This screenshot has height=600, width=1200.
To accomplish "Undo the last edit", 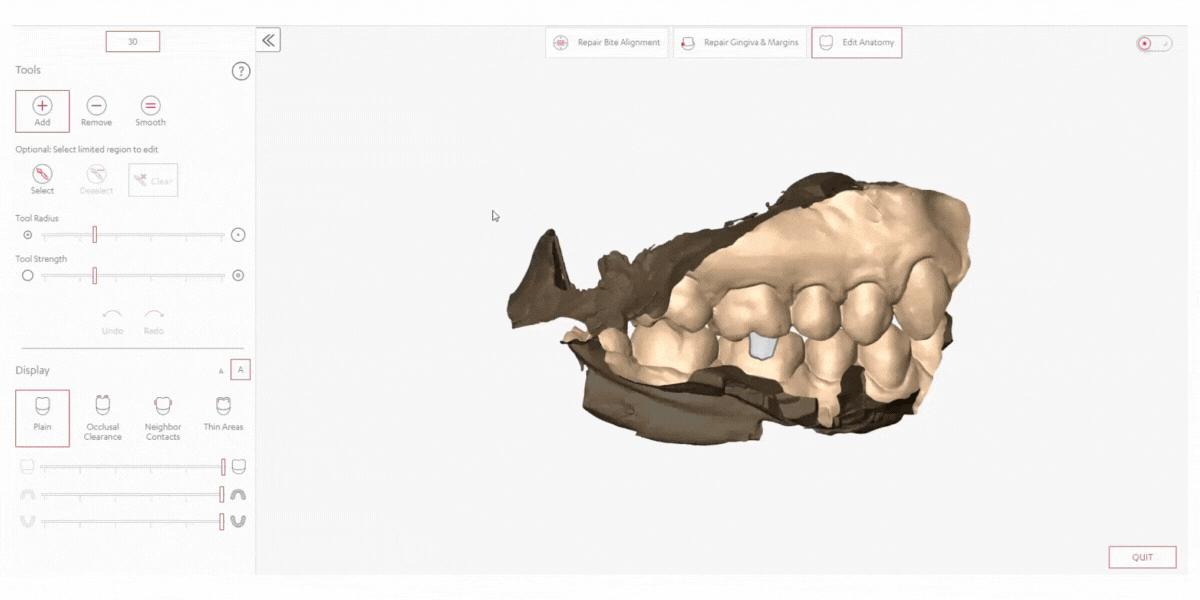I will pos(112,321).
